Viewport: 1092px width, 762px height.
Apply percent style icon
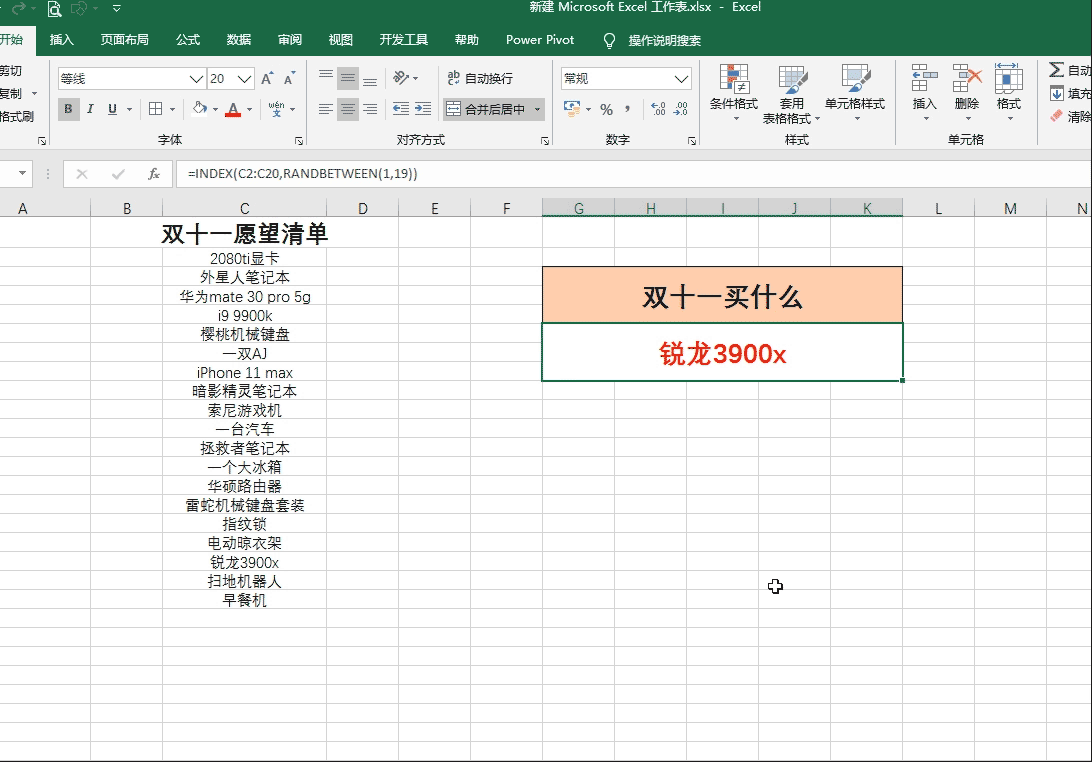pos(606,109)
